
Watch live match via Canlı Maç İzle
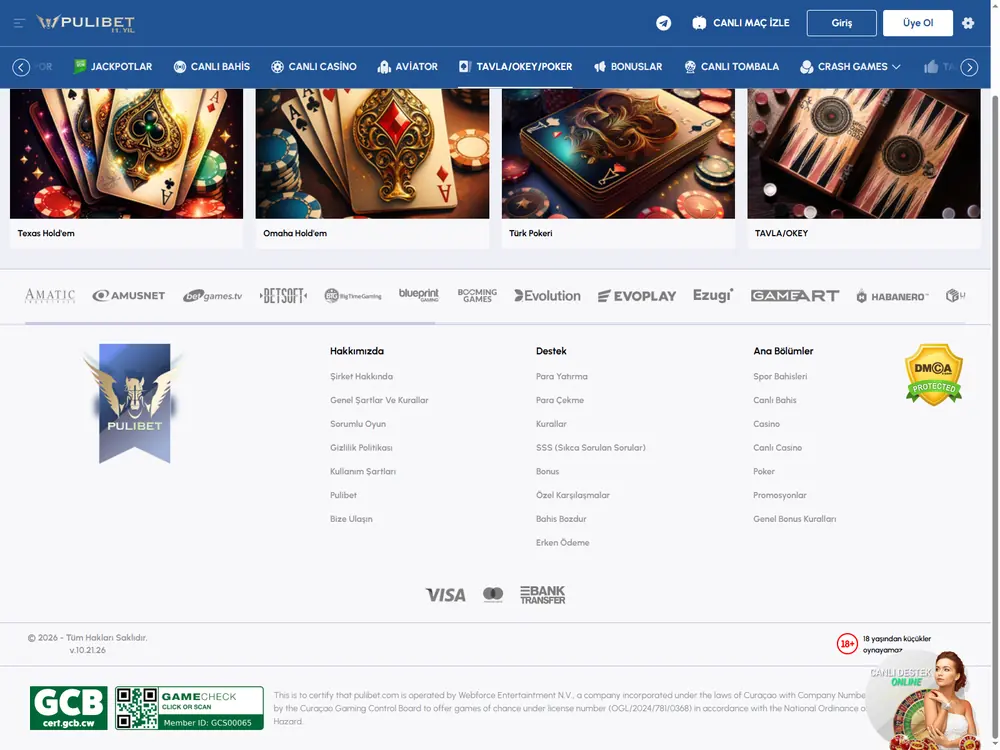pos(741,23)
